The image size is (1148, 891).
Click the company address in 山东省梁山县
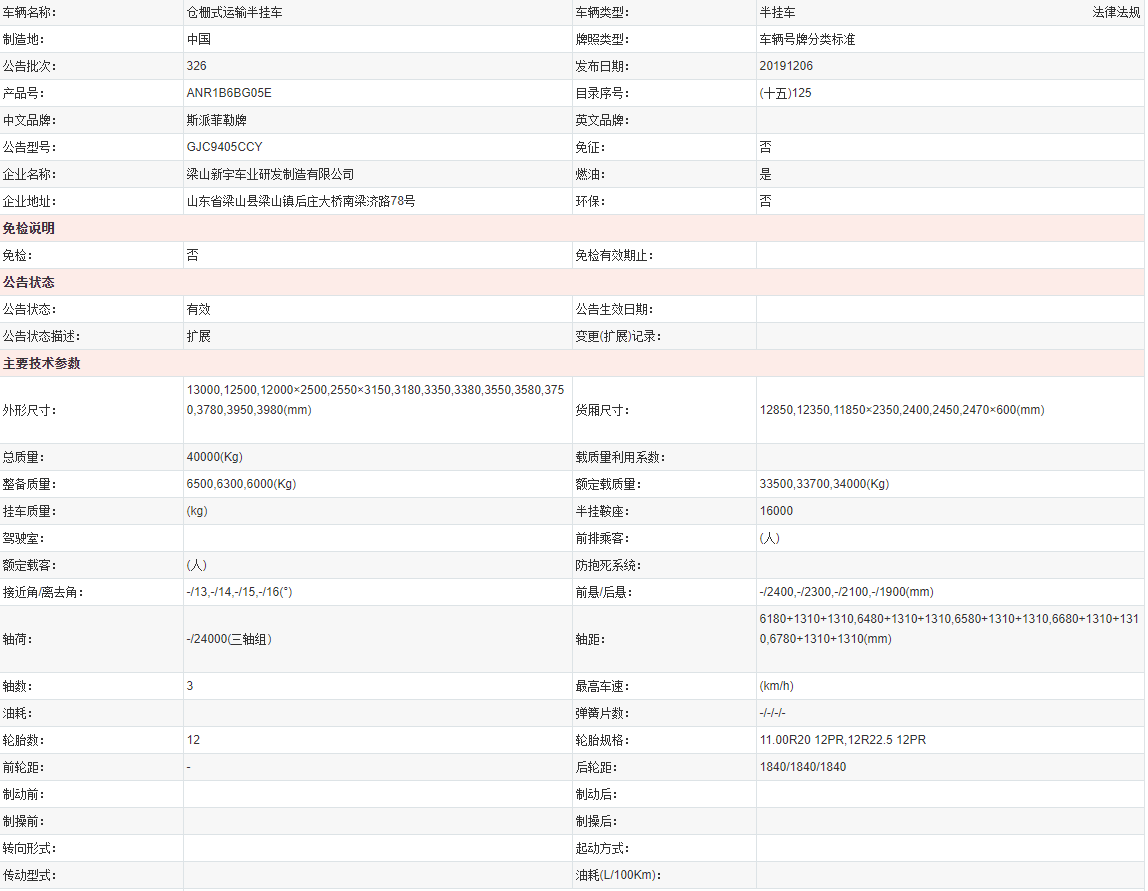301,201
